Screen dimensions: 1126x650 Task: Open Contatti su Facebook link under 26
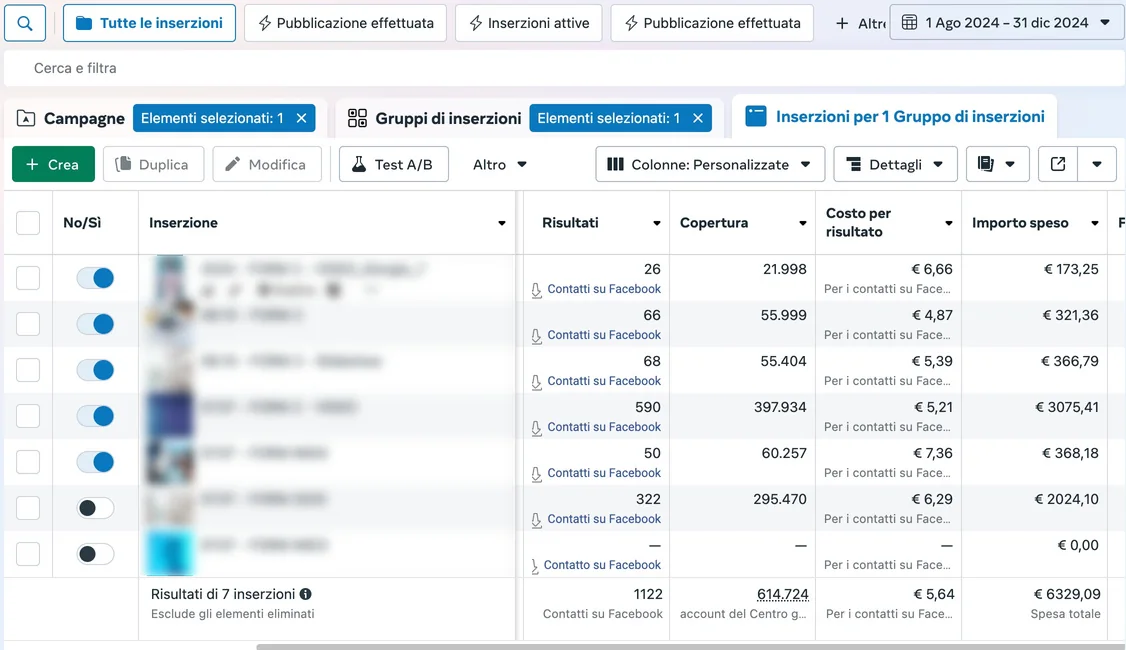point(604,289)
